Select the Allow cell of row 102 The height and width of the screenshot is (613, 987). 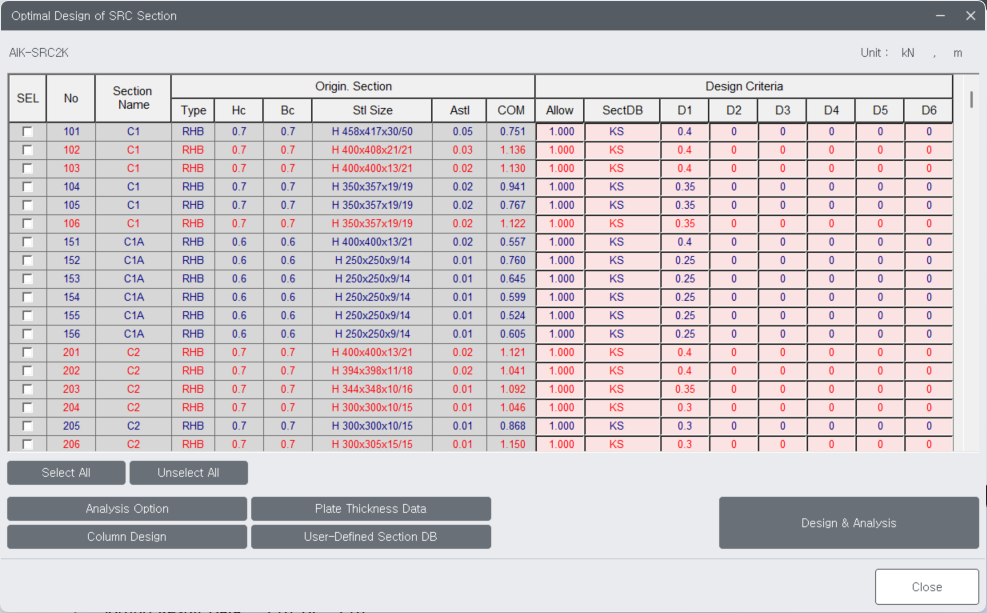pos(559,149)
